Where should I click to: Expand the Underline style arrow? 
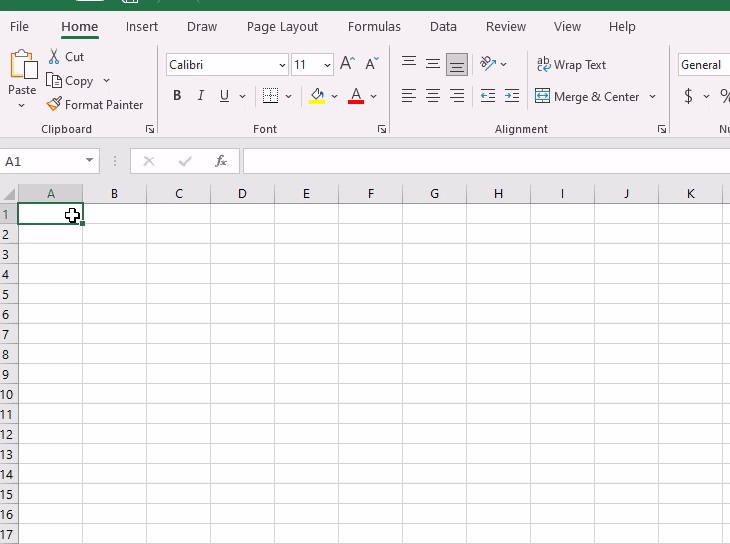click(243, 96)
